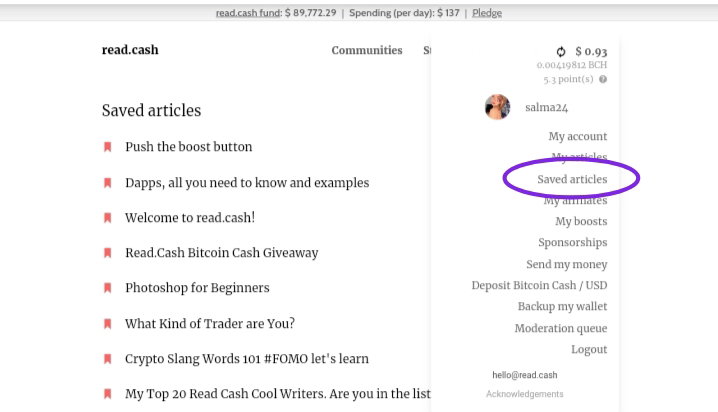718x412 pixels.
Task: Click bookmark icon beside Crypto Slang Words 101
Action: (108, 359)
